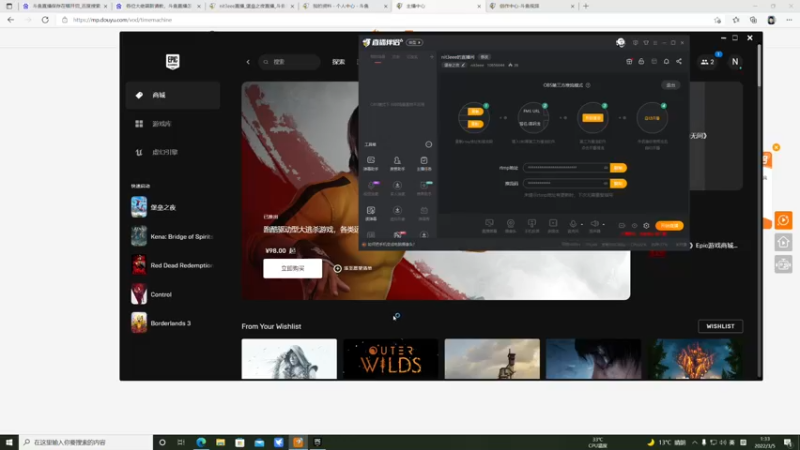Launch Kena: Bridge of Spirits from quick launch

[x=171, y=236]
